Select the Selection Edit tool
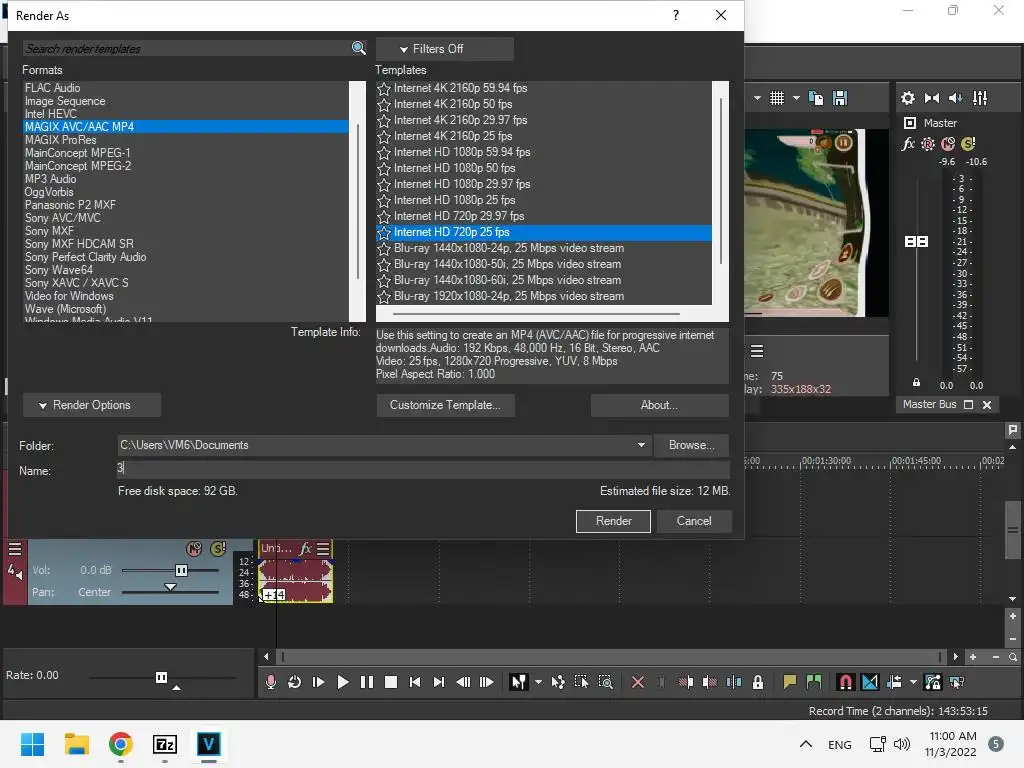Screen dimensions: 1024x768 click(581, 682)
